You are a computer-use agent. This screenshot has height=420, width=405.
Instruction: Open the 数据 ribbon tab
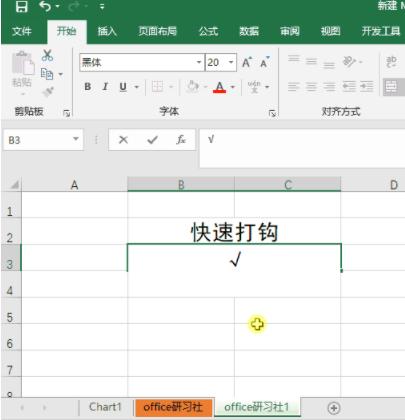pyautogui.click(x=249, y=31)
